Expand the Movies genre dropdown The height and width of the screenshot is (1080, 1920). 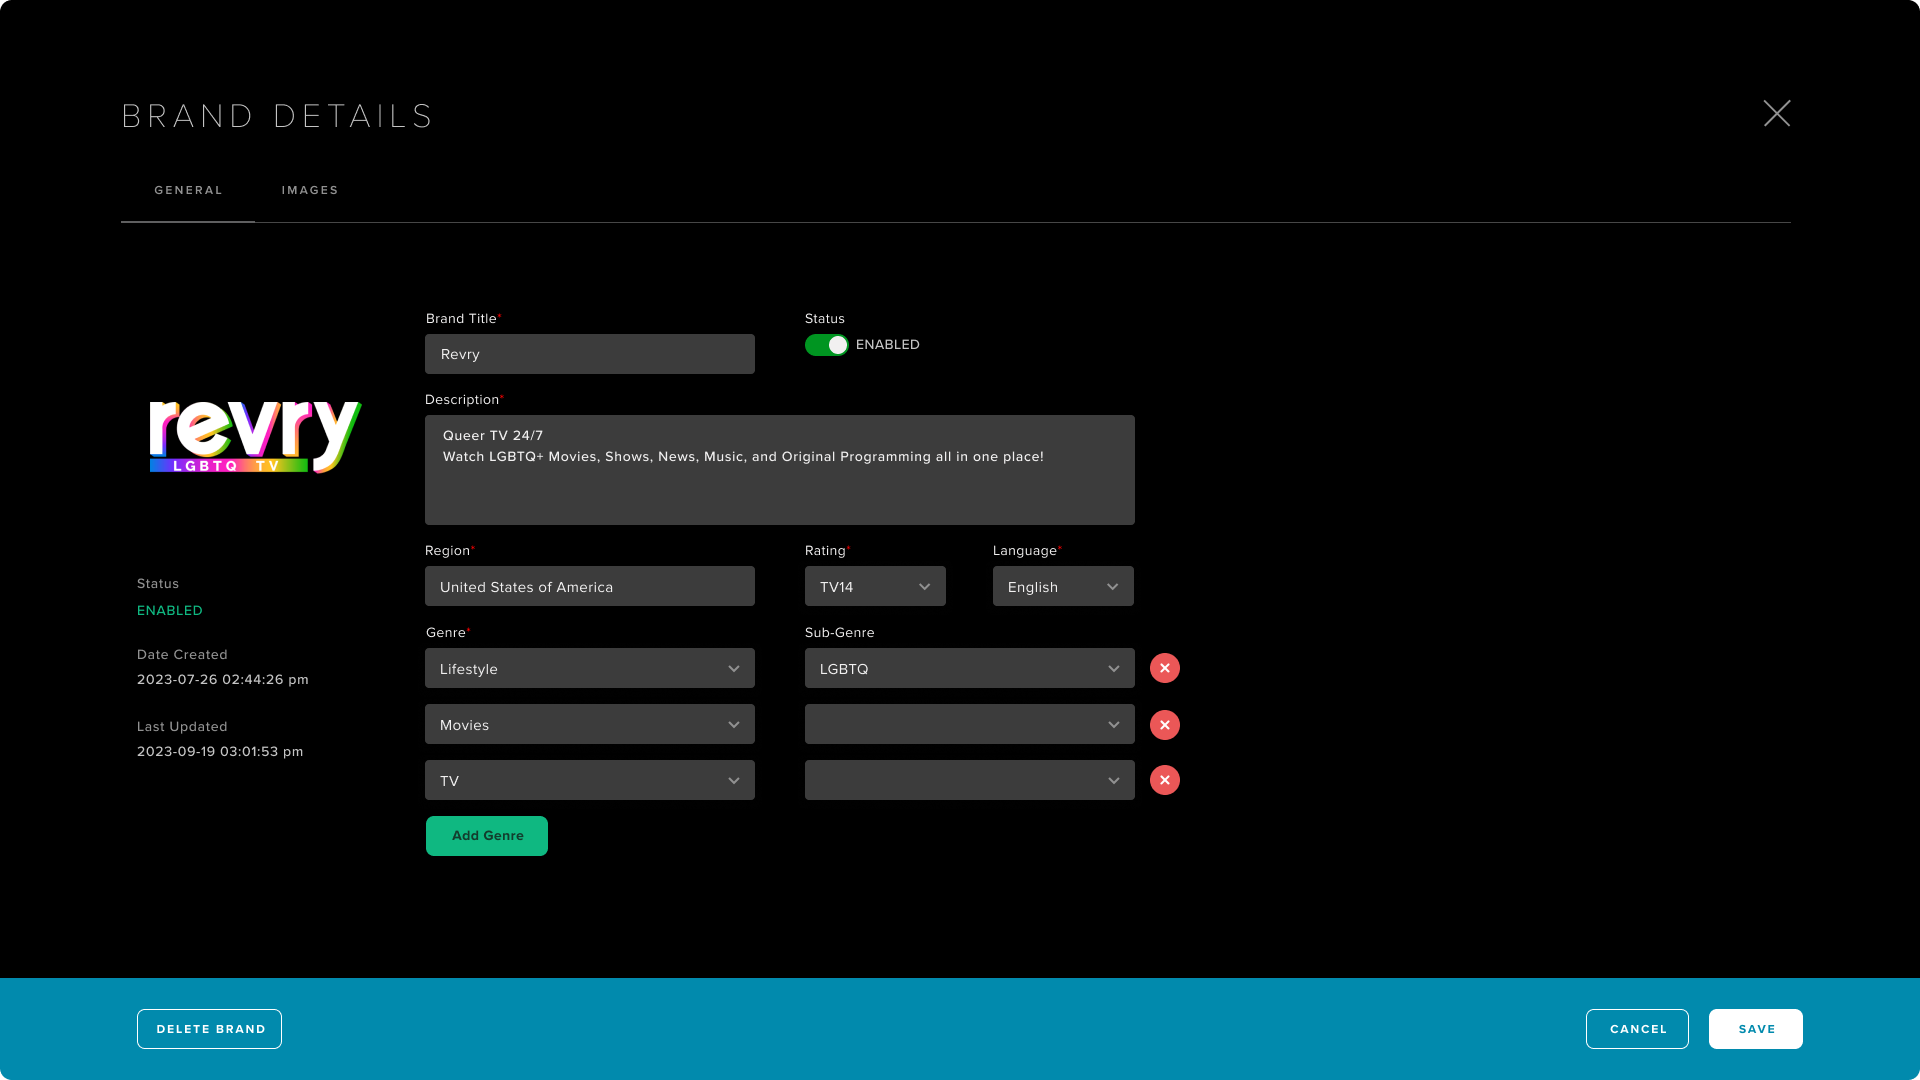pyautogui.click(x=590, y=724)
